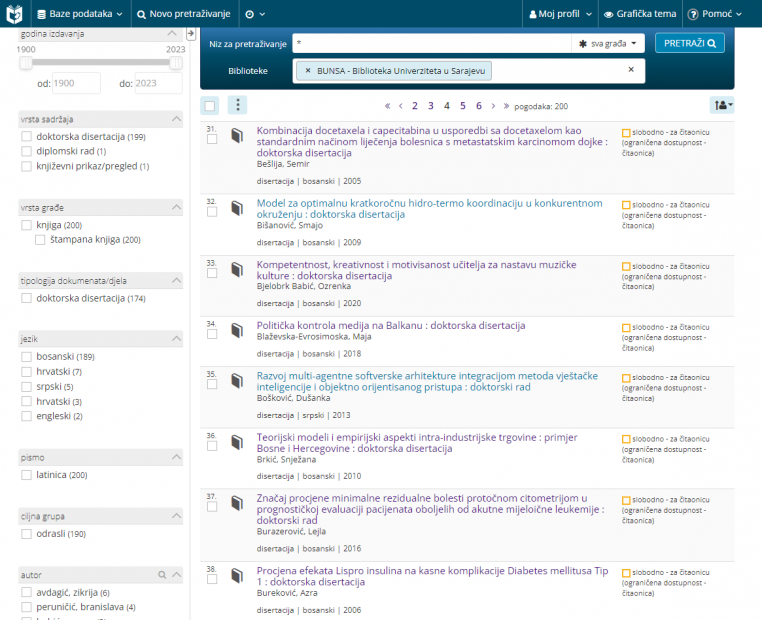Open the sort and display options icon
762x620 pixels.
(x=721, y=105)
